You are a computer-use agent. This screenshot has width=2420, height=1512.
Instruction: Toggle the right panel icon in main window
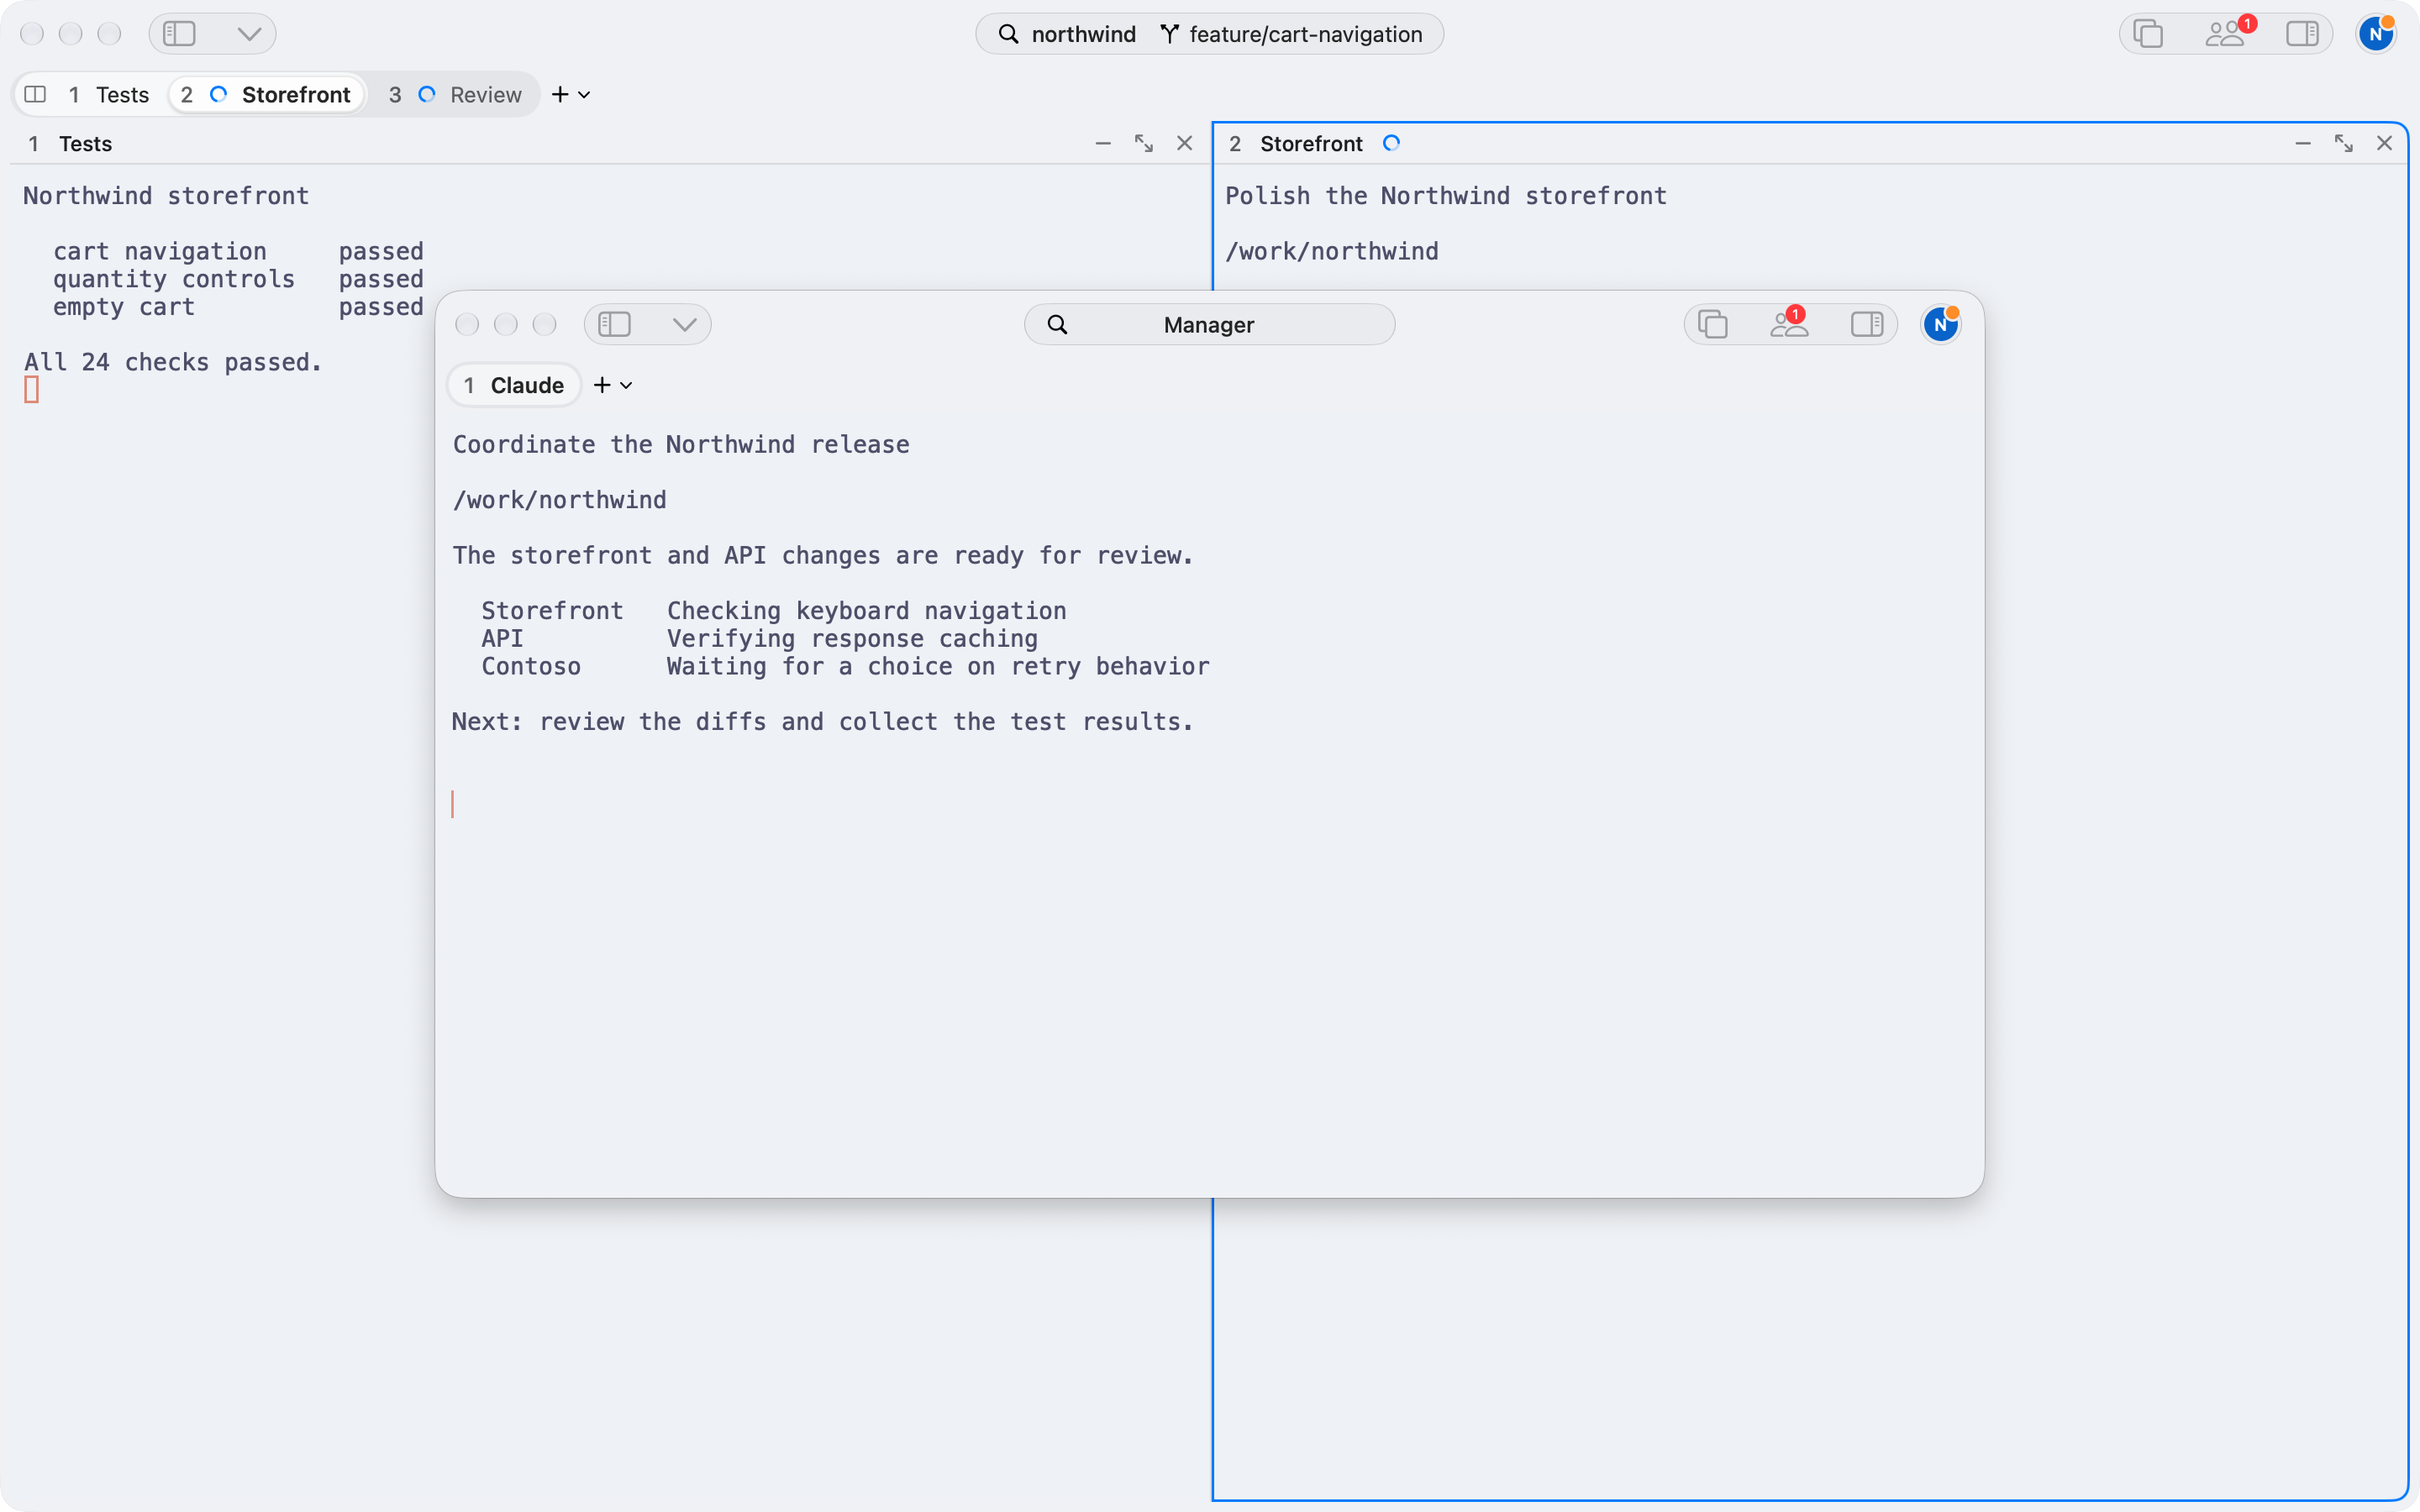(x=2302, y=34)
